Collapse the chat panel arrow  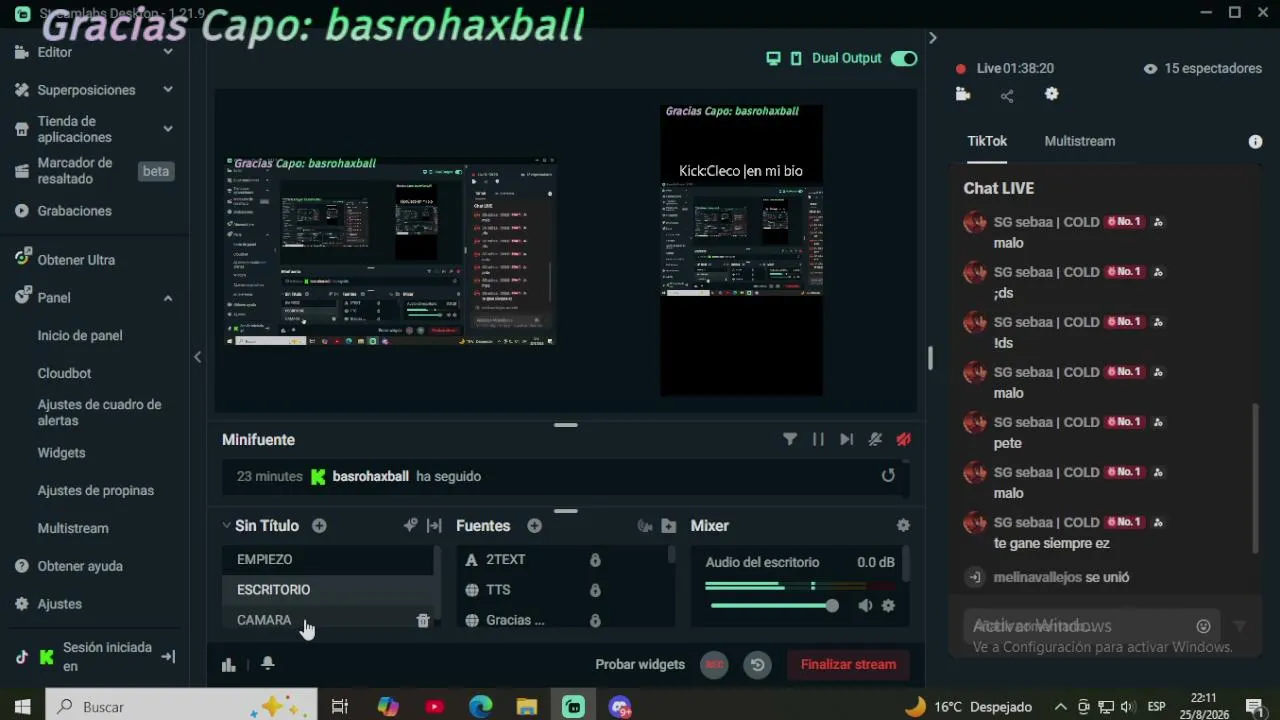tap(933, 38)
